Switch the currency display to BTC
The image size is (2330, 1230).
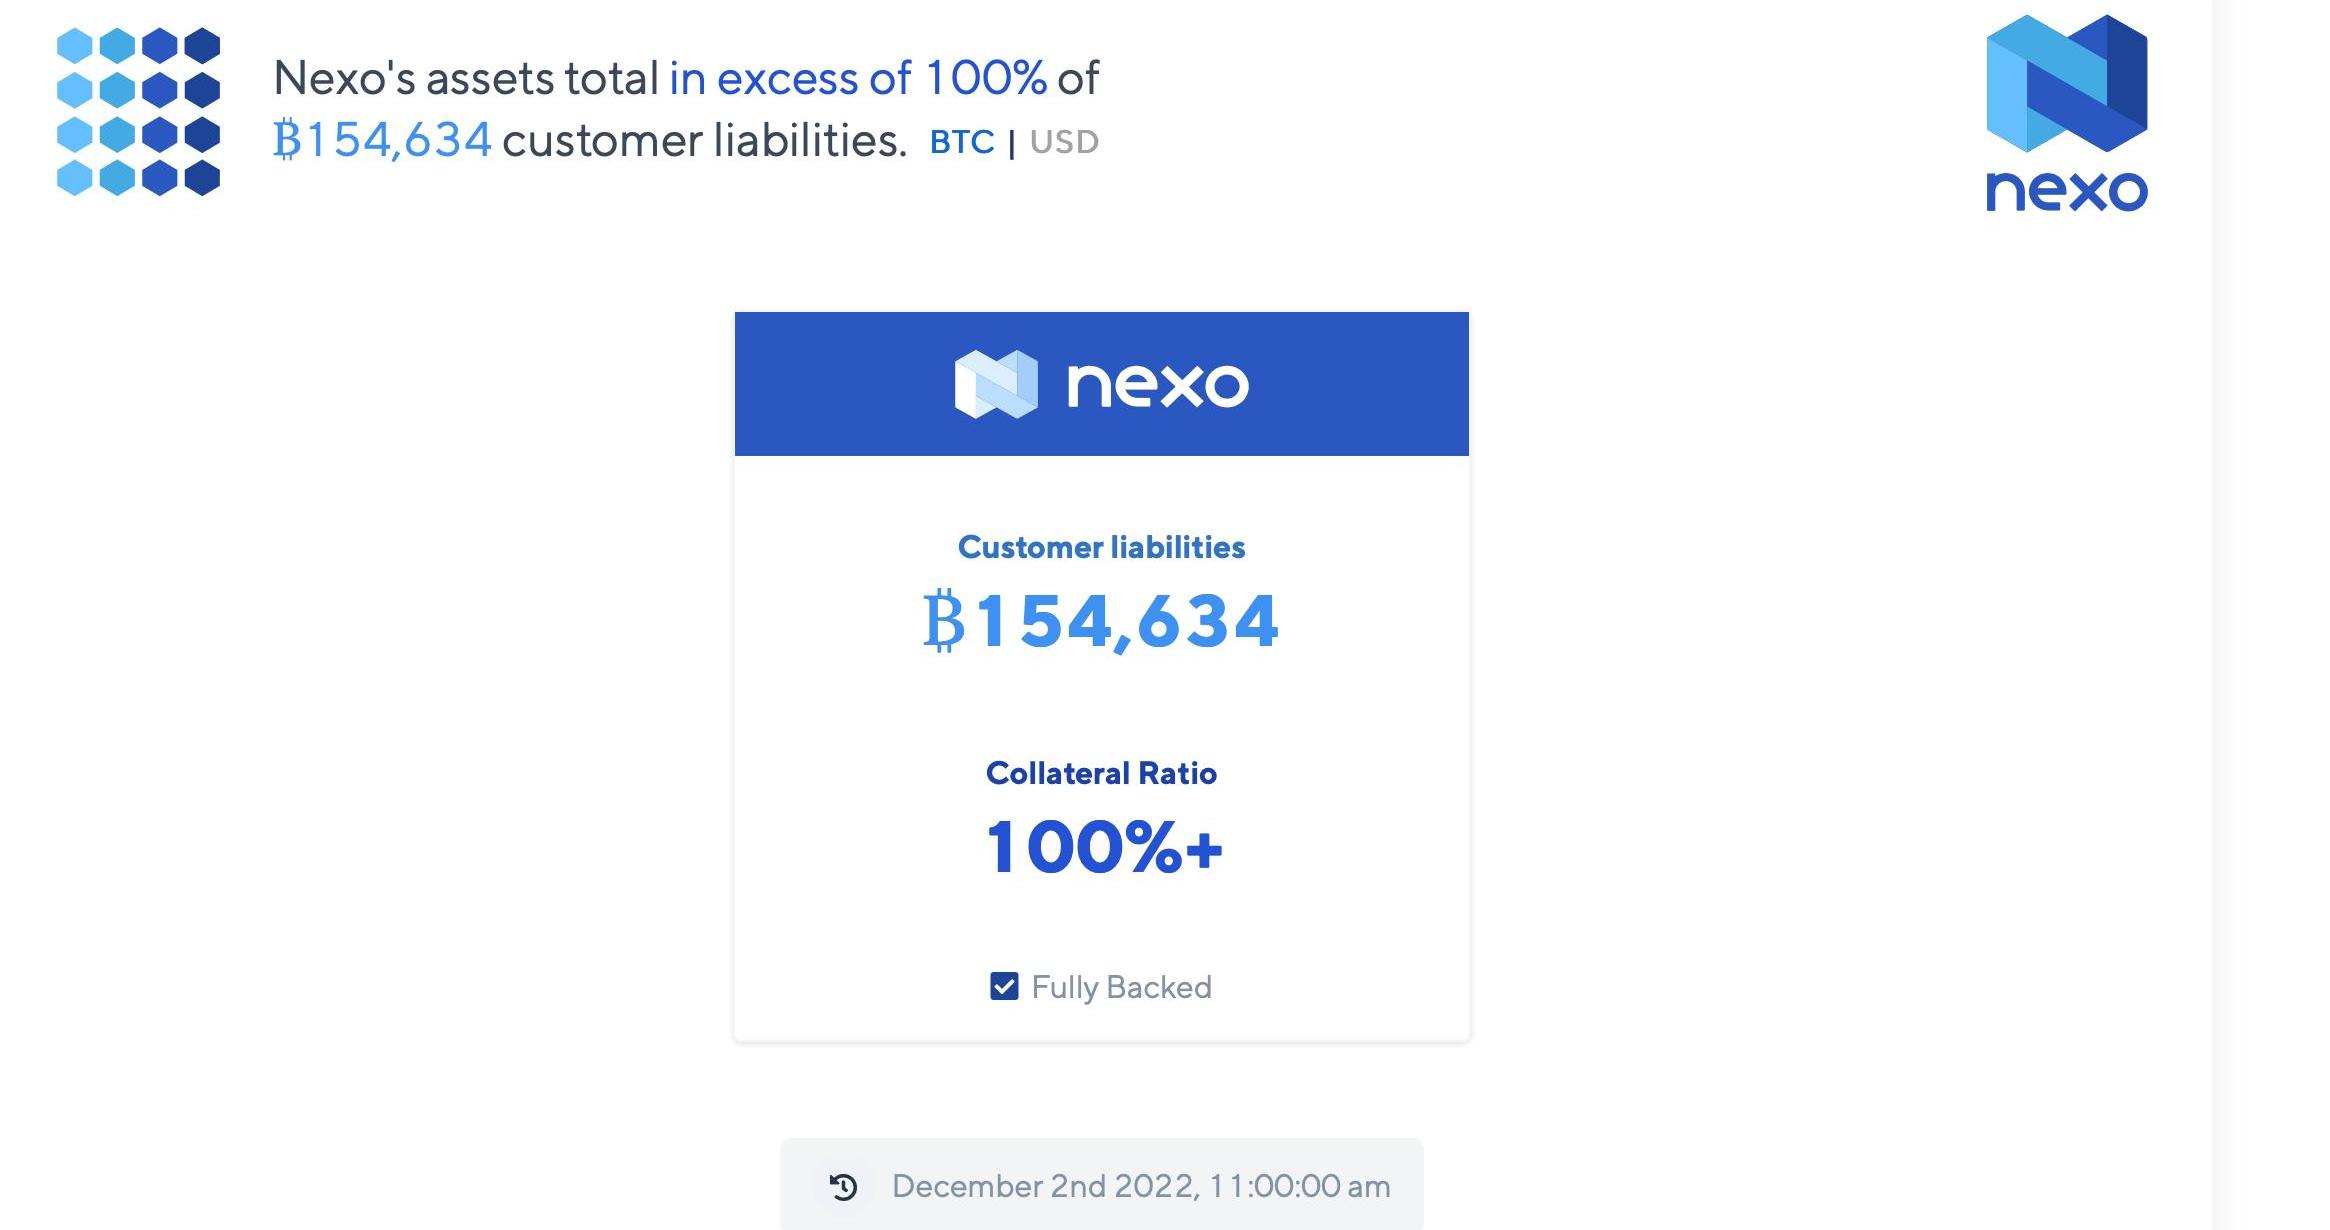[962, 142]
